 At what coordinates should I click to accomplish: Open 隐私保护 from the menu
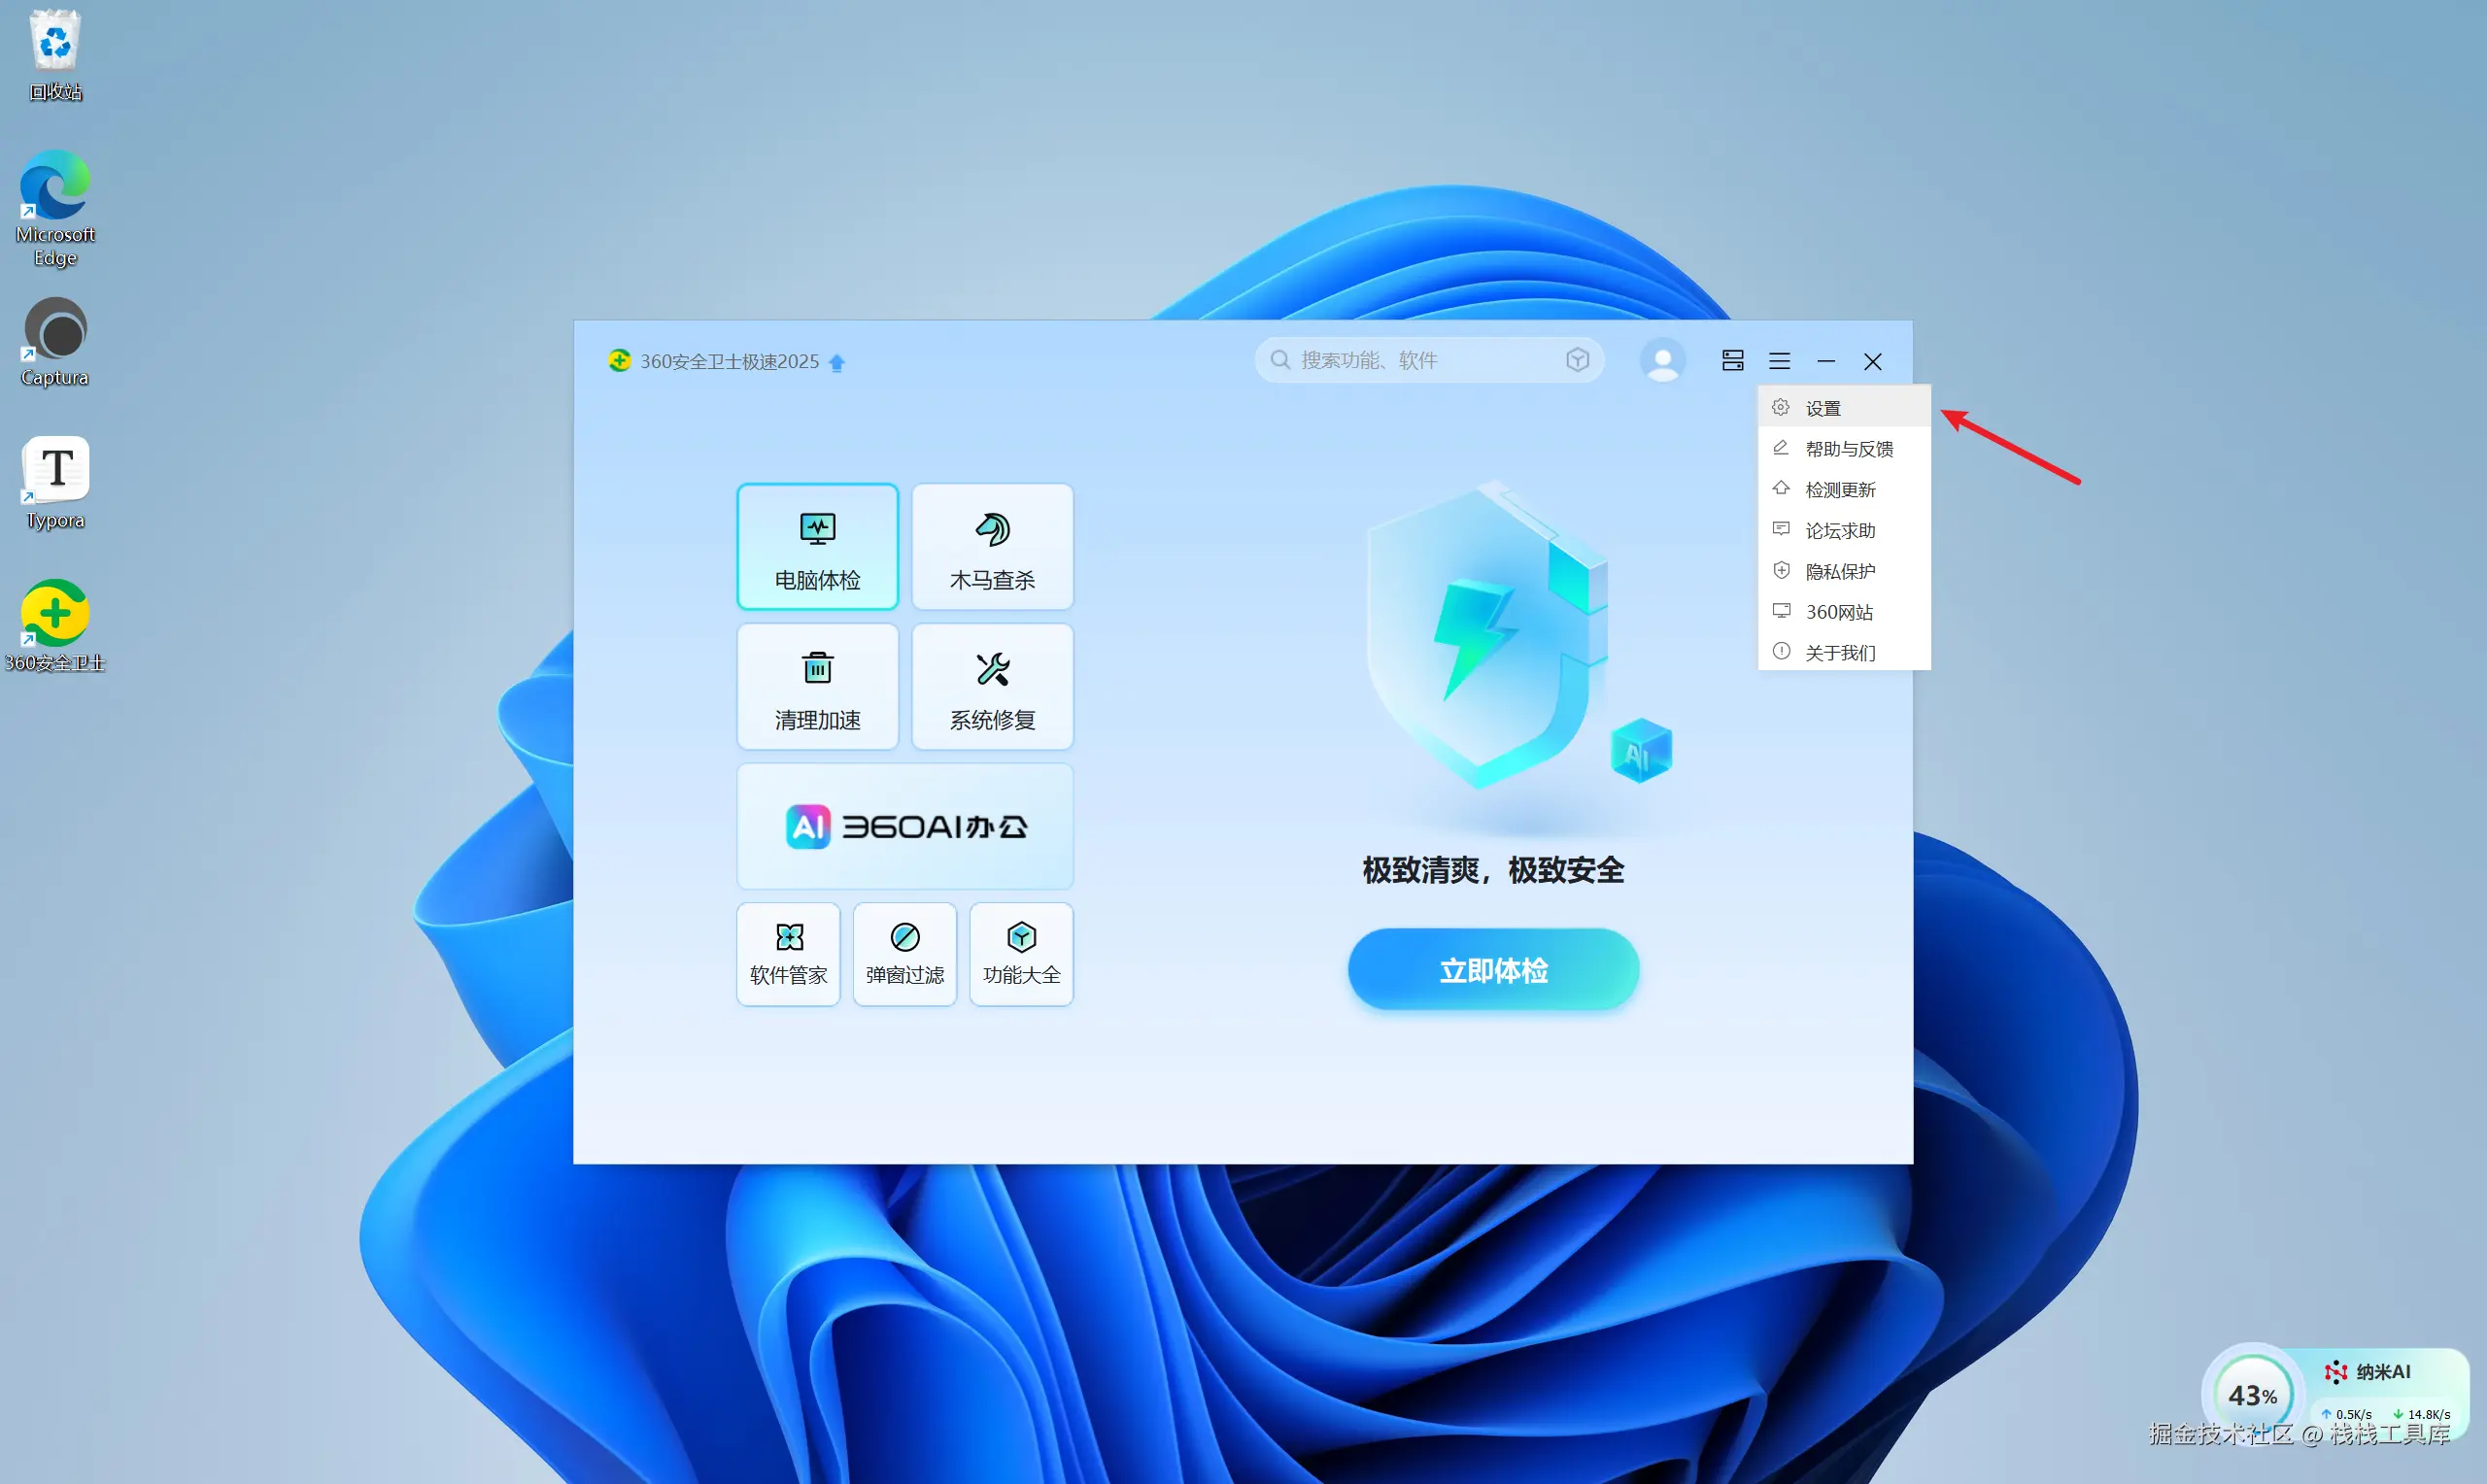1839,571
